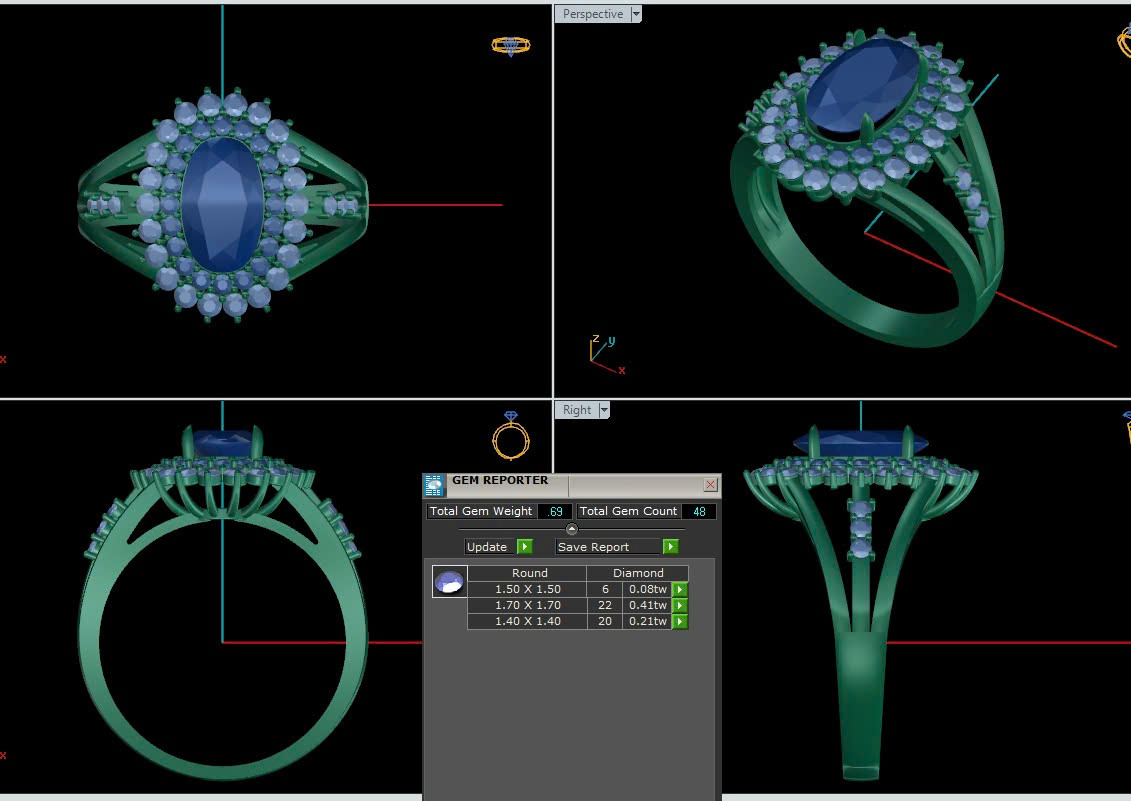The height and width of the screenshot is (801, 1131).
Task: Click the ring view icon in Right viewport corner
Action: pos(1125,428)
